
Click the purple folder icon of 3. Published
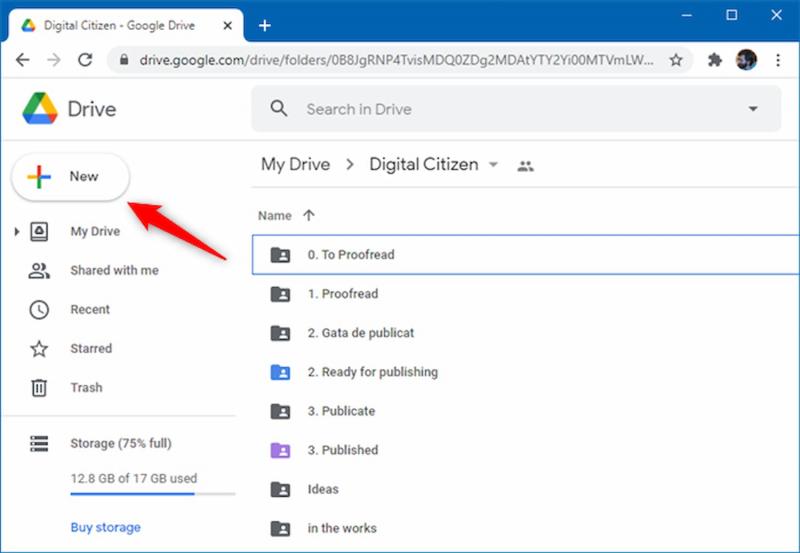tap(280, 450)
